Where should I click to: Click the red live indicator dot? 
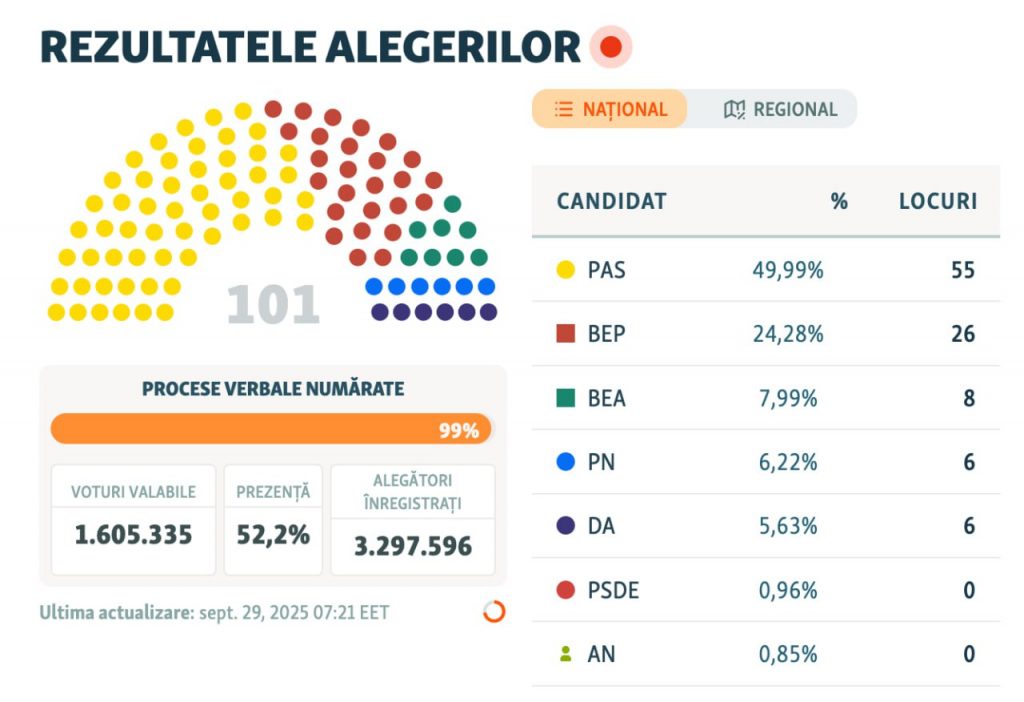(x=611, y=47)
